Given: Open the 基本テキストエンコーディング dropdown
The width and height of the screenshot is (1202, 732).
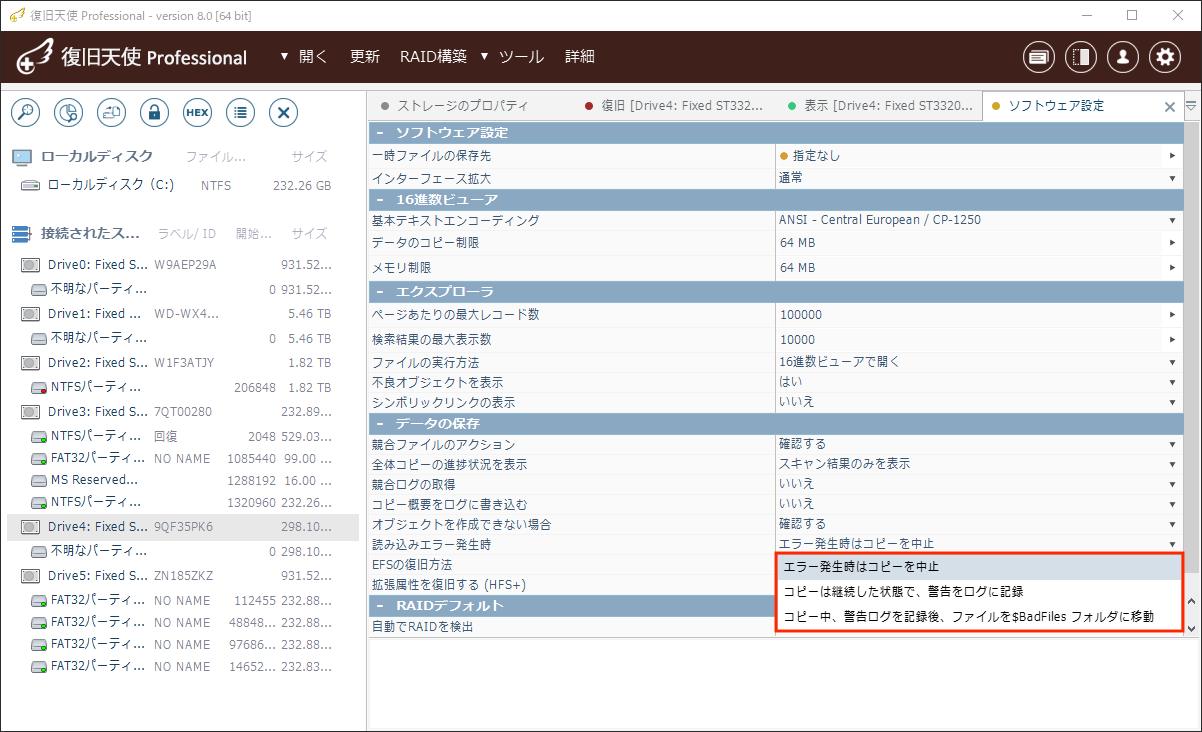Looking at the screenshot, I should pos(1172,220).
